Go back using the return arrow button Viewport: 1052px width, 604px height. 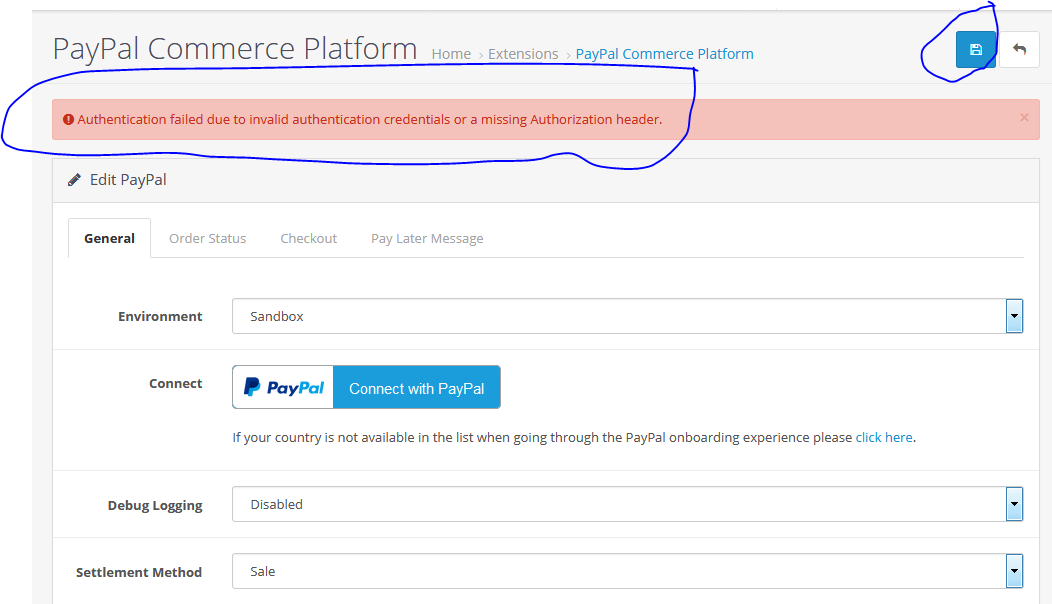[x=1019, y=50]
